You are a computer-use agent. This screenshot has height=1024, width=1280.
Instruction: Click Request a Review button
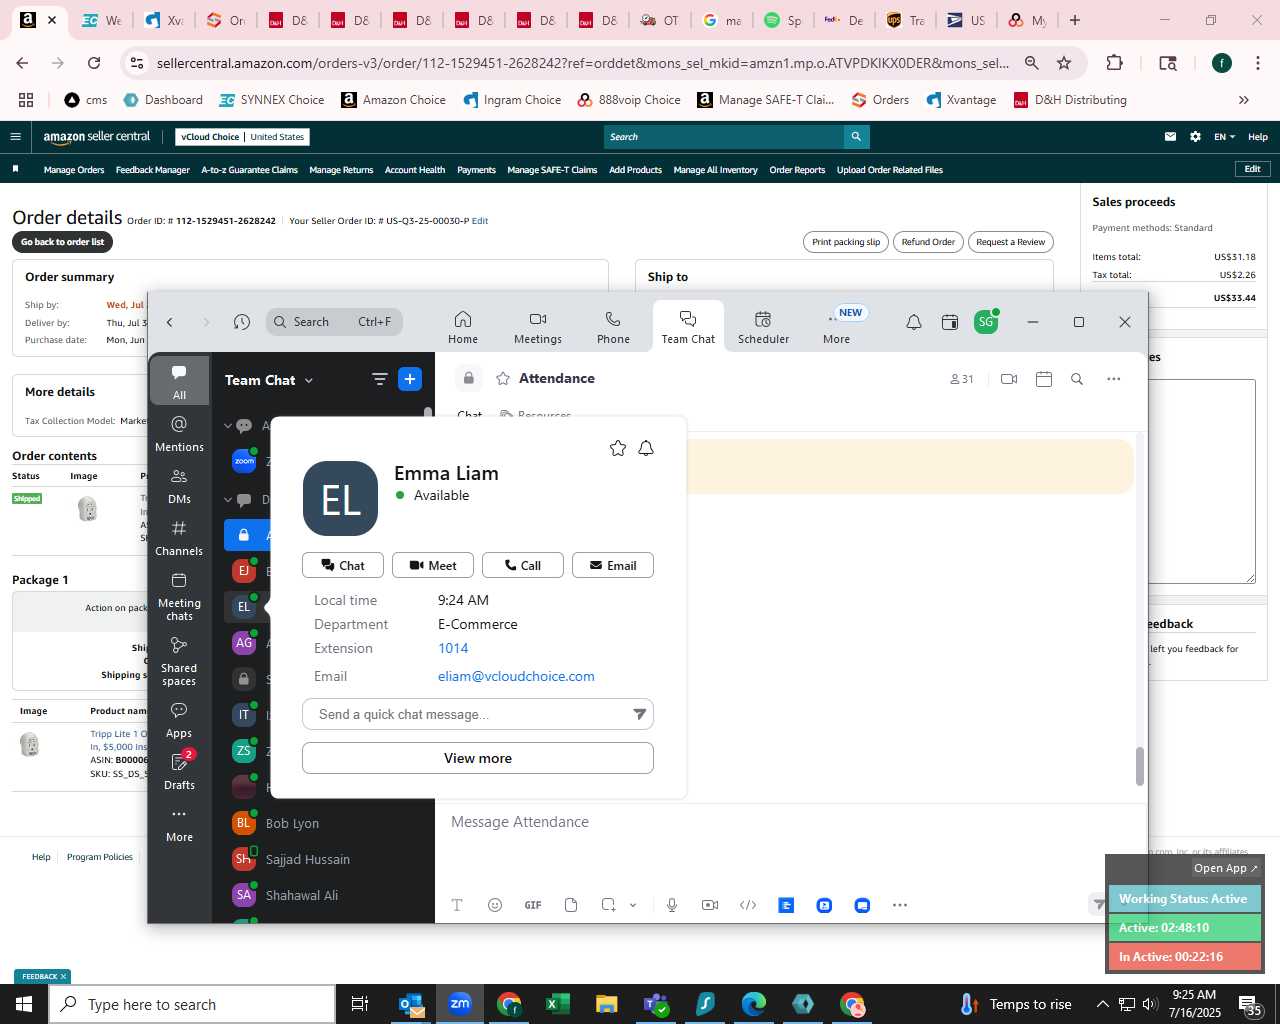click(1010, 242)
